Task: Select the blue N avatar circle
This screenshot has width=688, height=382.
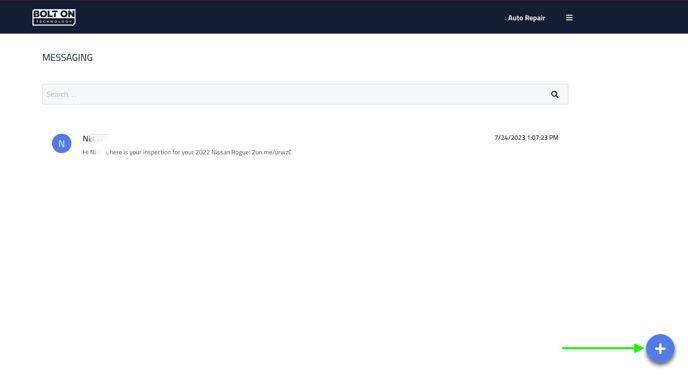Action: [x=61, y=143]
